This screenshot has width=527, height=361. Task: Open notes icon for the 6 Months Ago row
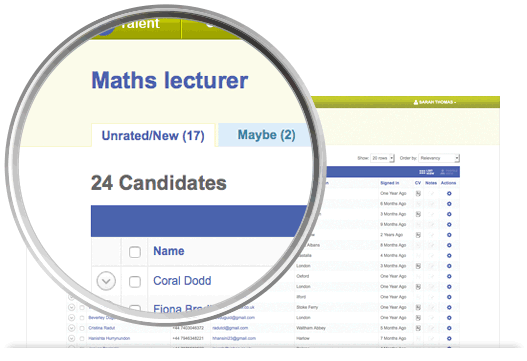432,204
